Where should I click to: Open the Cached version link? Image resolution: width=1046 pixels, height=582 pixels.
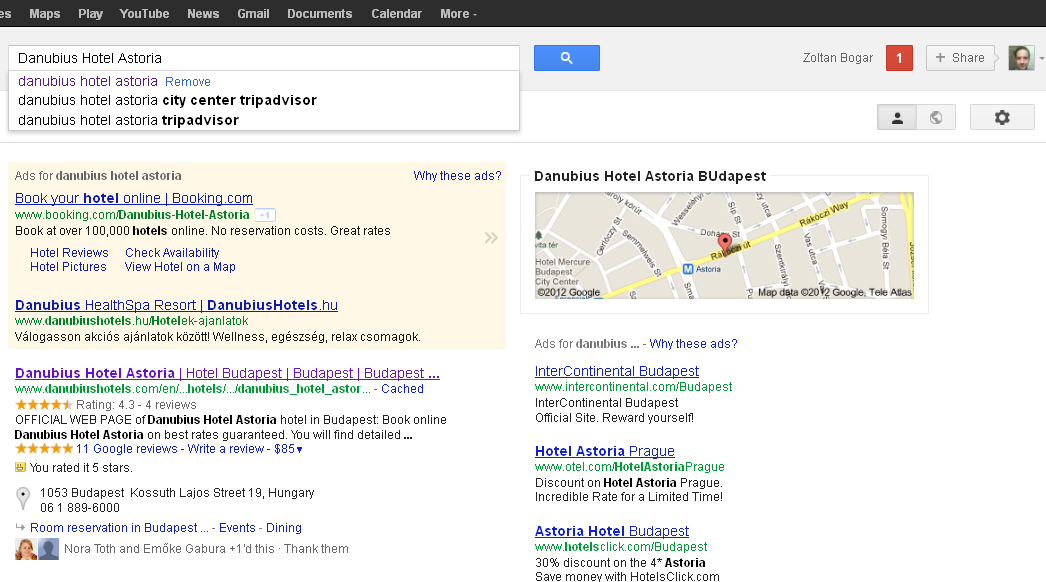click(x=402, y=388)
